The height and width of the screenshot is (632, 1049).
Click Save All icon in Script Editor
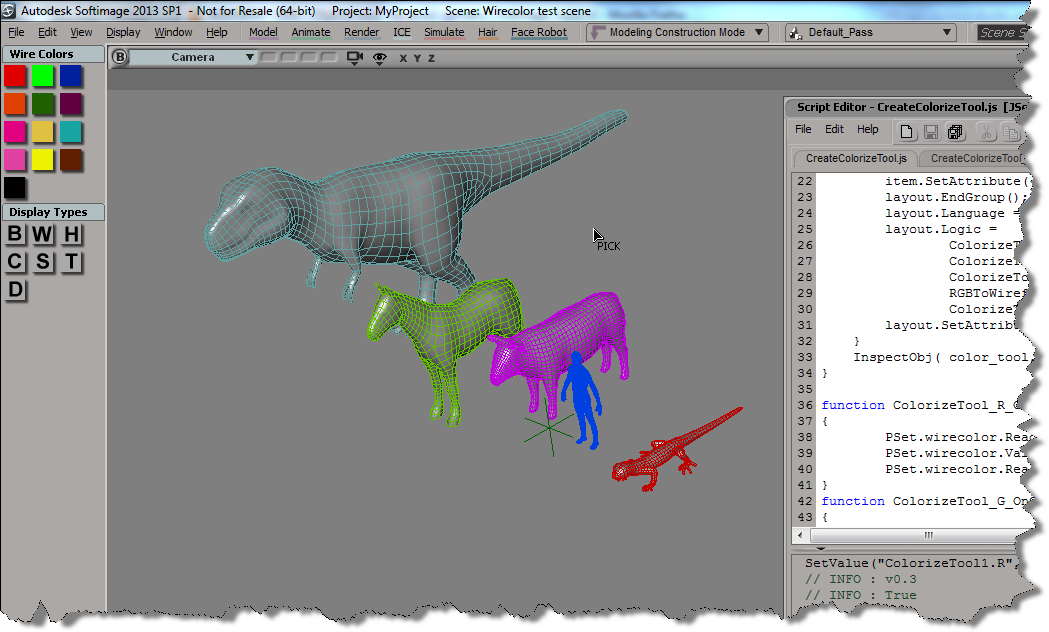click(x=955, y=131)
